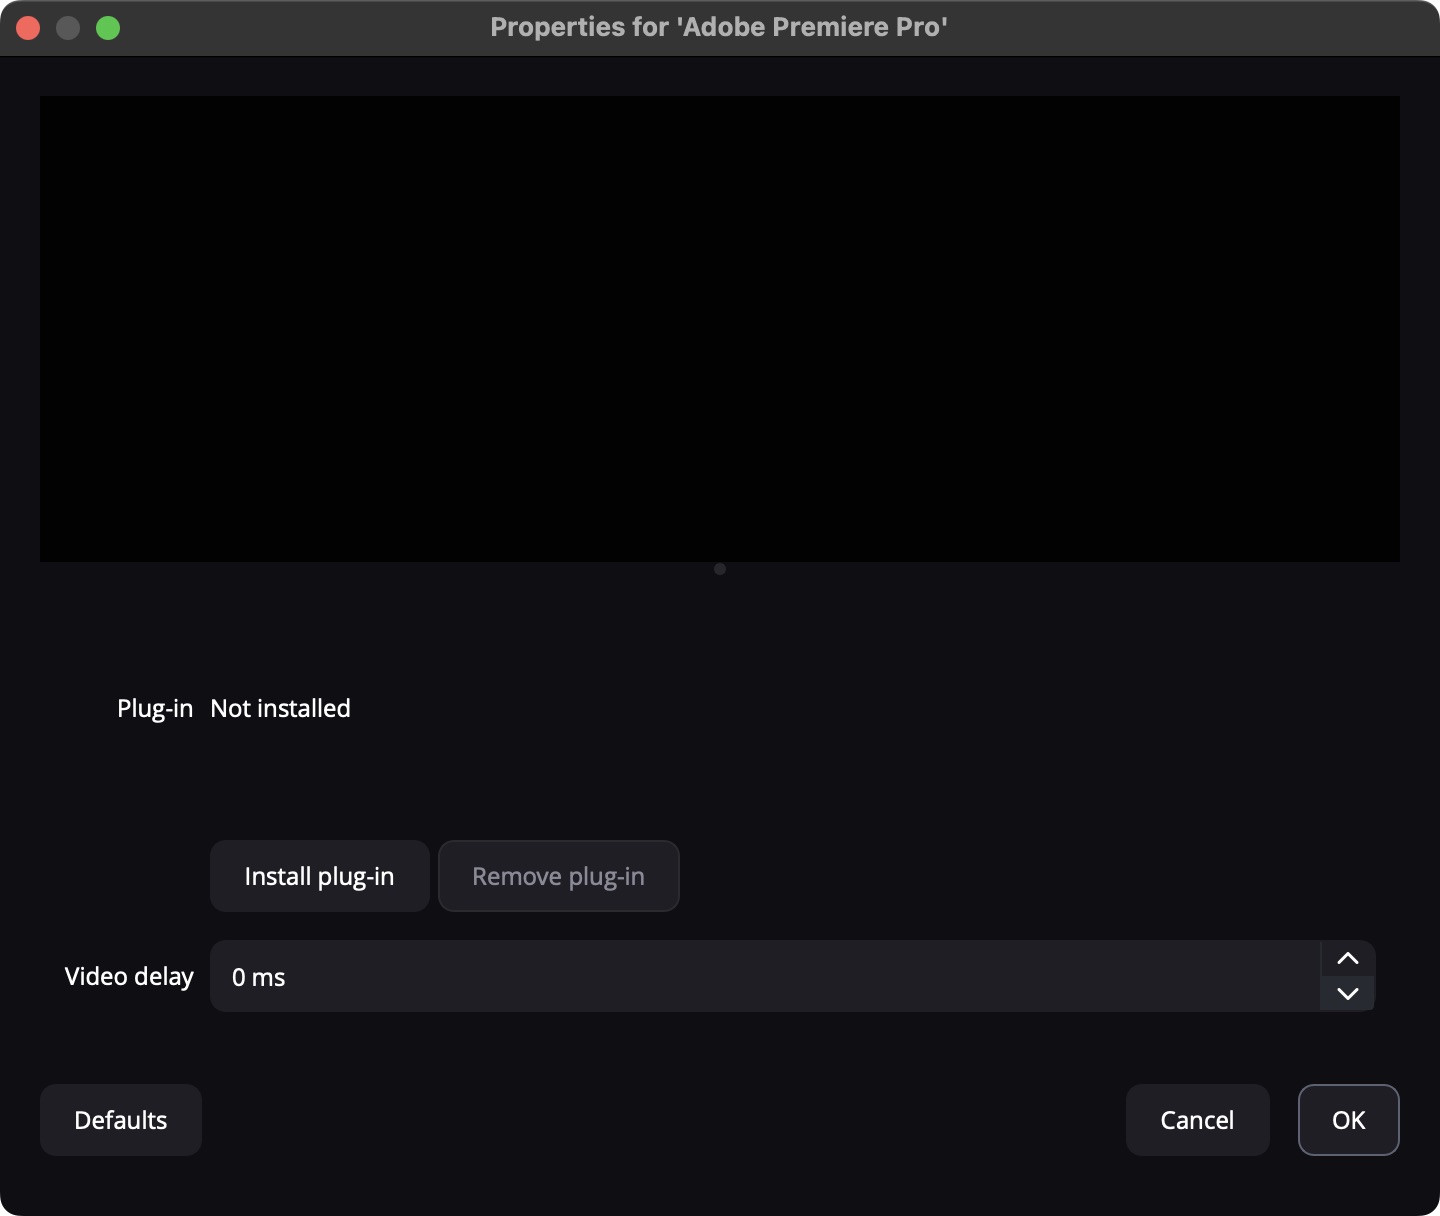
Task: Select the 'Not installed' plug-in status text
Action: click(281, 708)
